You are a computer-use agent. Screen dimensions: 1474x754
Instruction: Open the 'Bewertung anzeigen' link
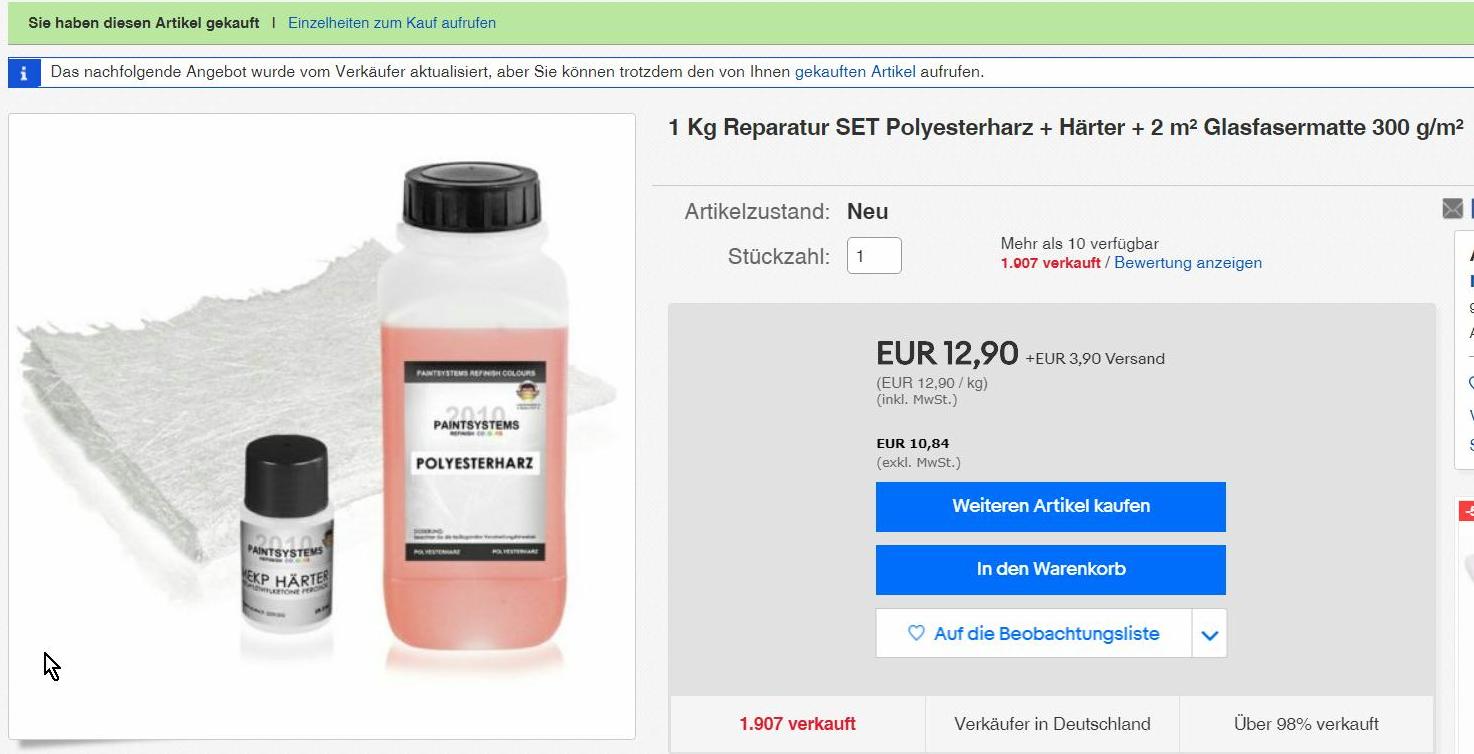1188,263
